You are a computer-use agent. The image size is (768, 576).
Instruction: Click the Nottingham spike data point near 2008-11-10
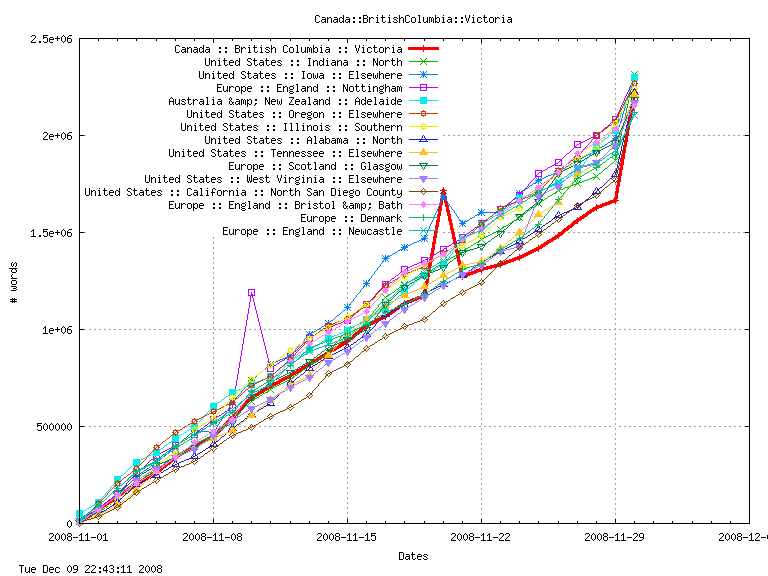click(251, 292)
